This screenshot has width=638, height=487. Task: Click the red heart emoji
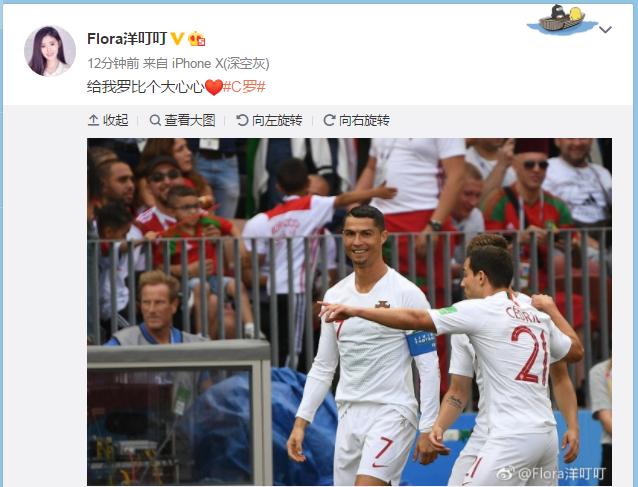pos(213,87)
